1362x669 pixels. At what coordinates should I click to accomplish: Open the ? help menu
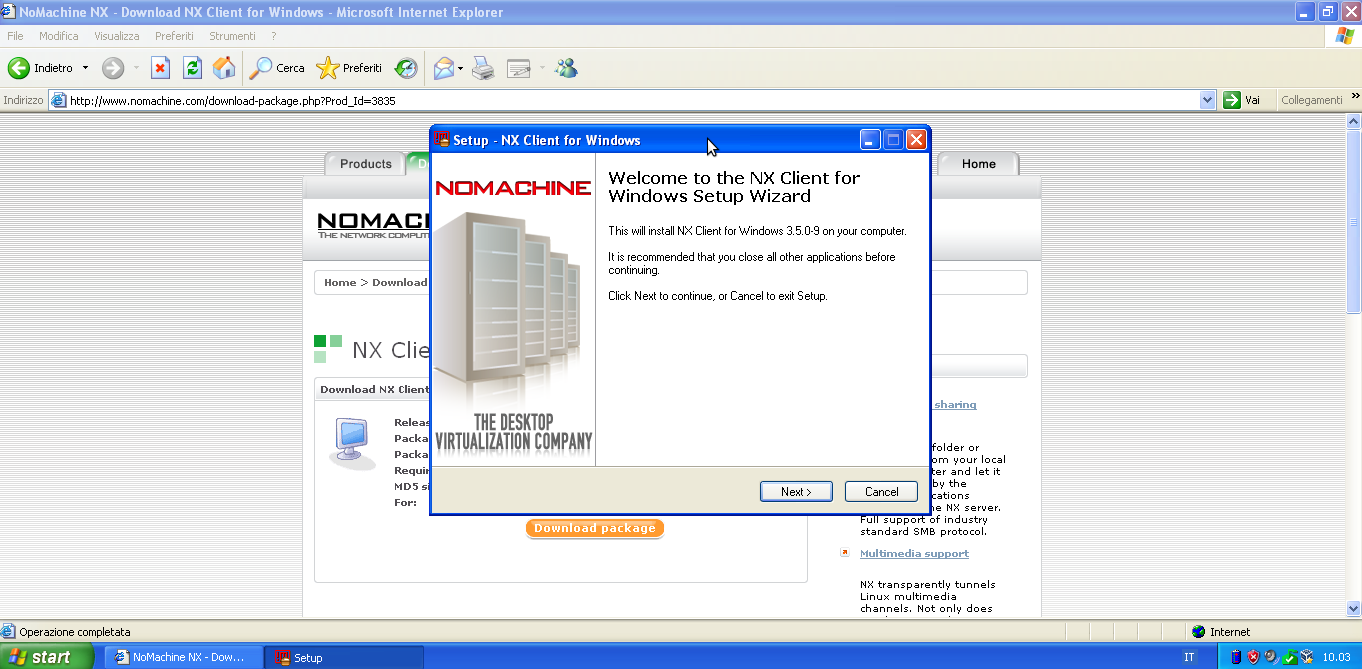[x=273, y=36]
